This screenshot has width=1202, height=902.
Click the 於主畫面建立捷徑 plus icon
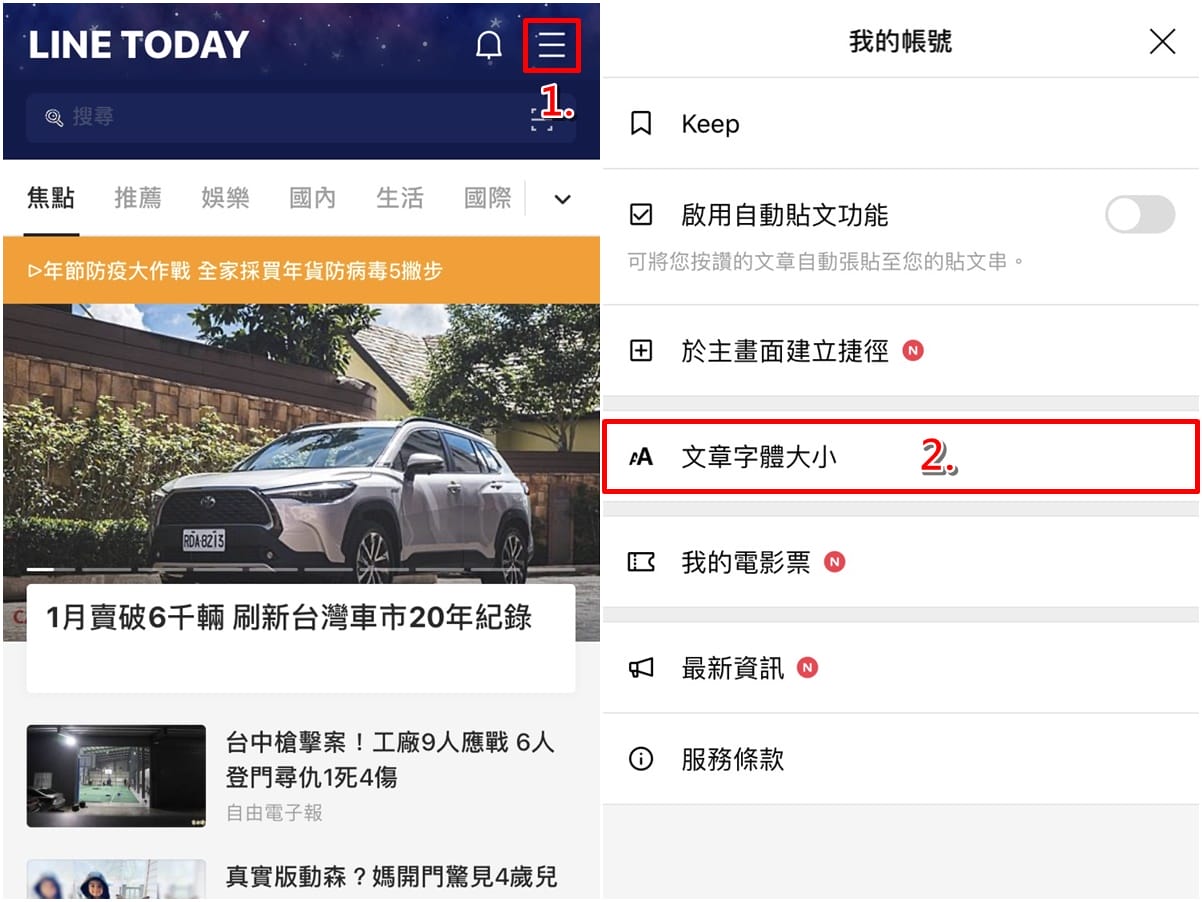(641, 351)
